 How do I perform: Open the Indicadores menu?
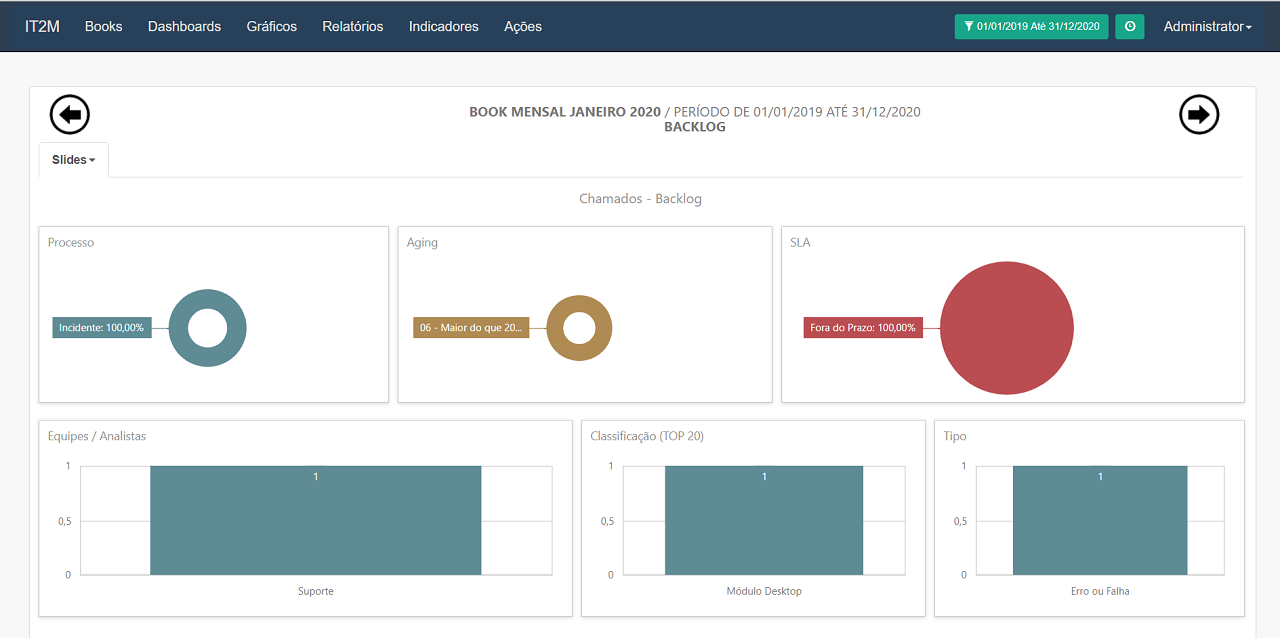tap(443, 27)
